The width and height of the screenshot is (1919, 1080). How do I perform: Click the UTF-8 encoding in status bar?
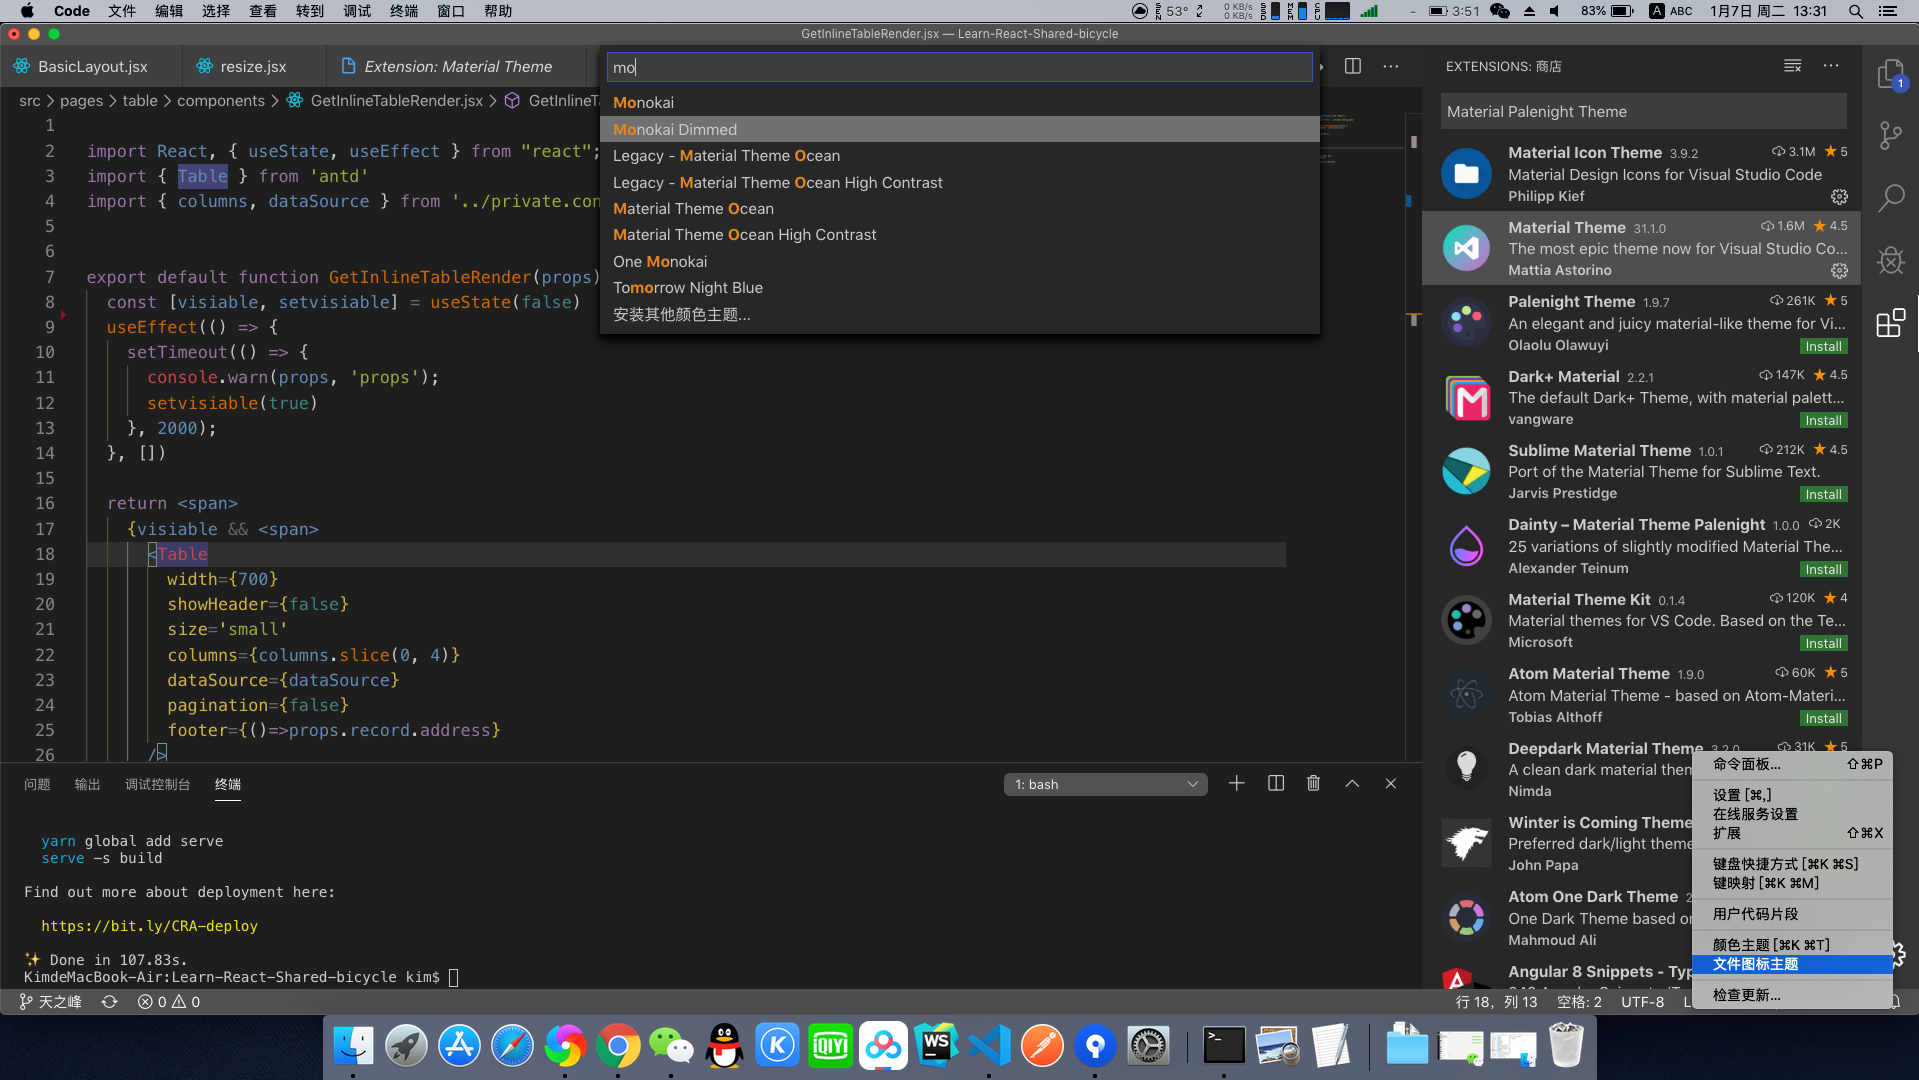click(x=1642, y=1001)
